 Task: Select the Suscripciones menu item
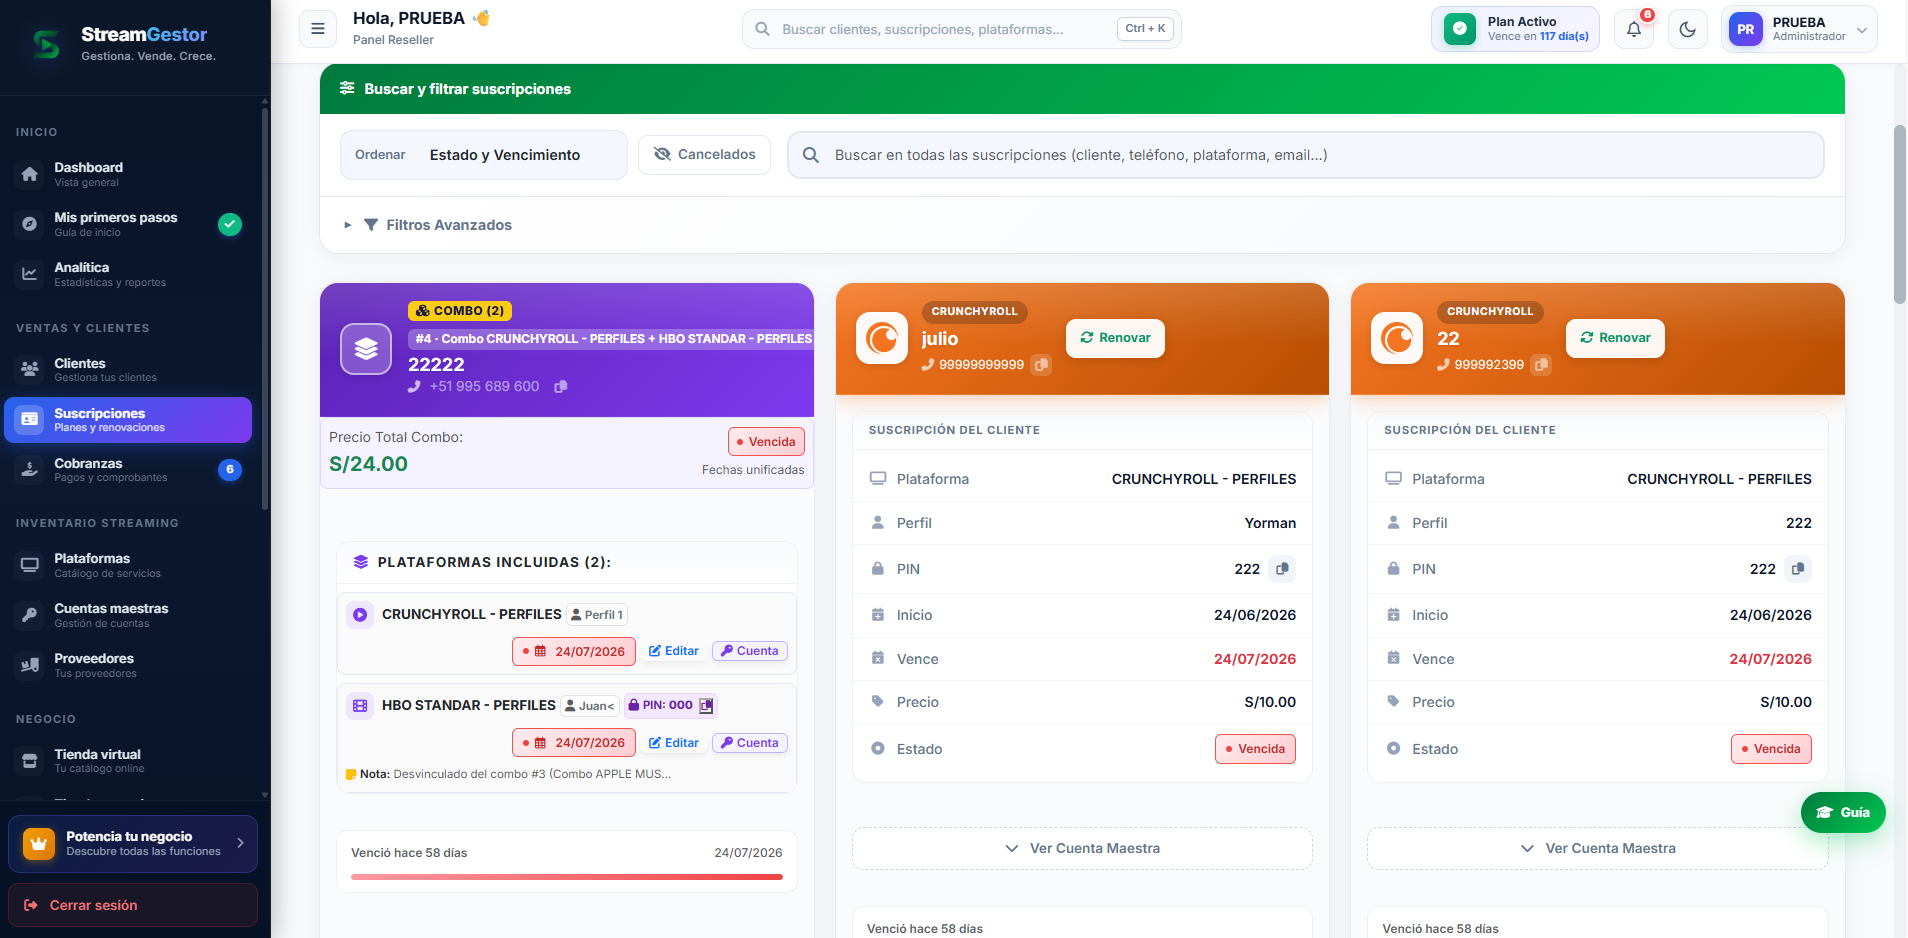point(128,420)
